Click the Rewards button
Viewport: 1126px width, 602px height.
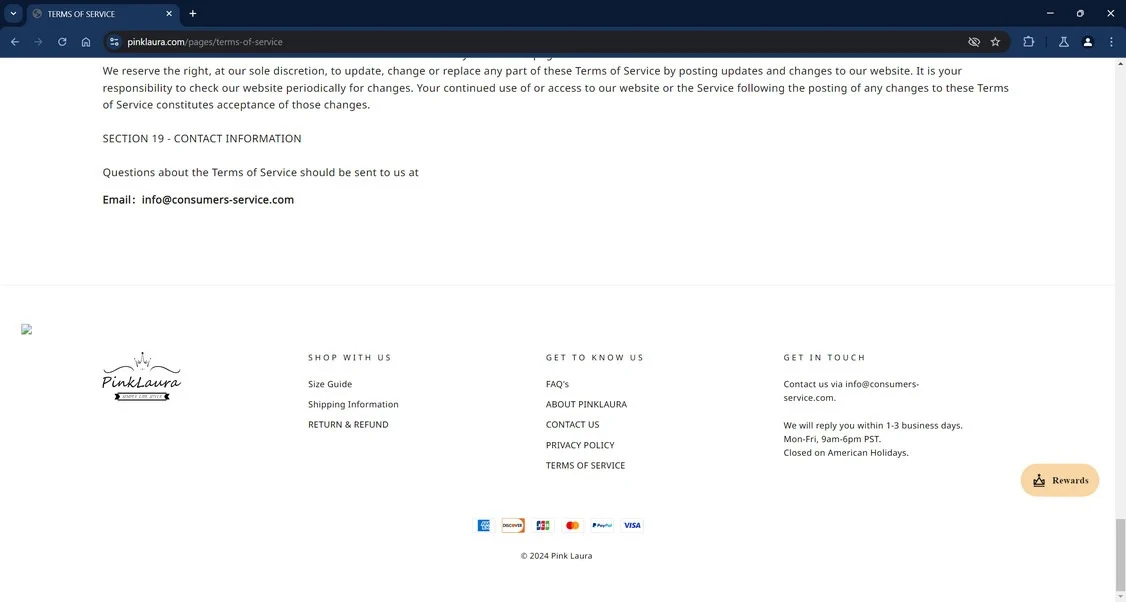point(1060,481)
